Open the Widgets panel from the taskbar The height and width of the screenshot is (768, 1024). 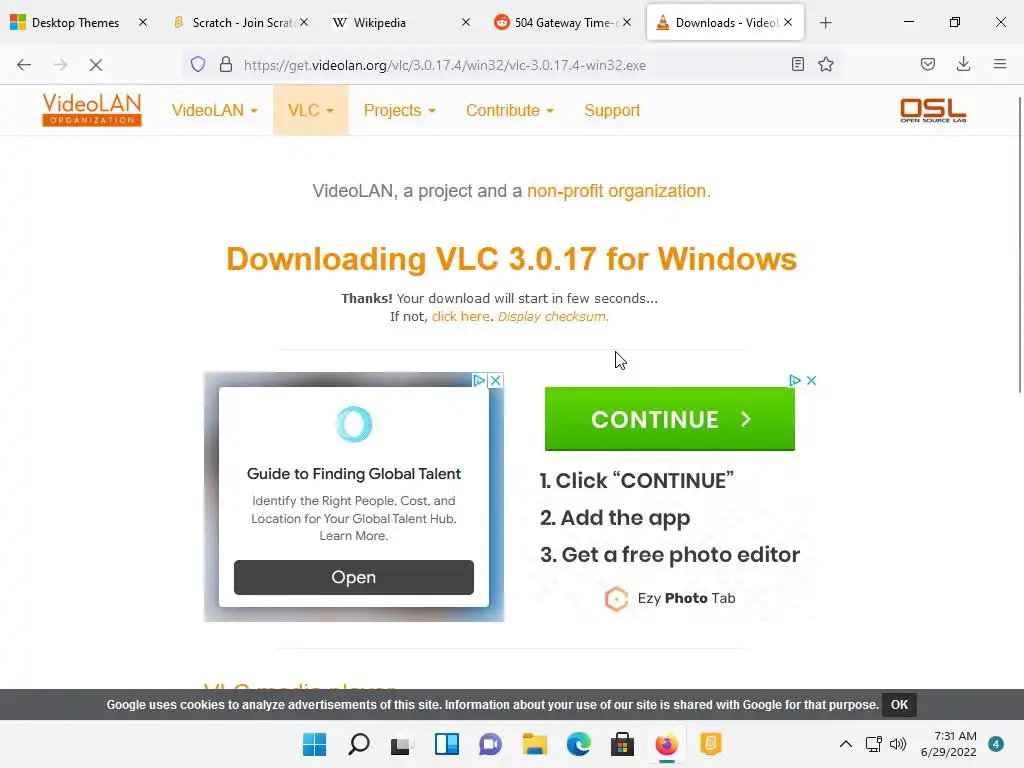click(447, 744)
